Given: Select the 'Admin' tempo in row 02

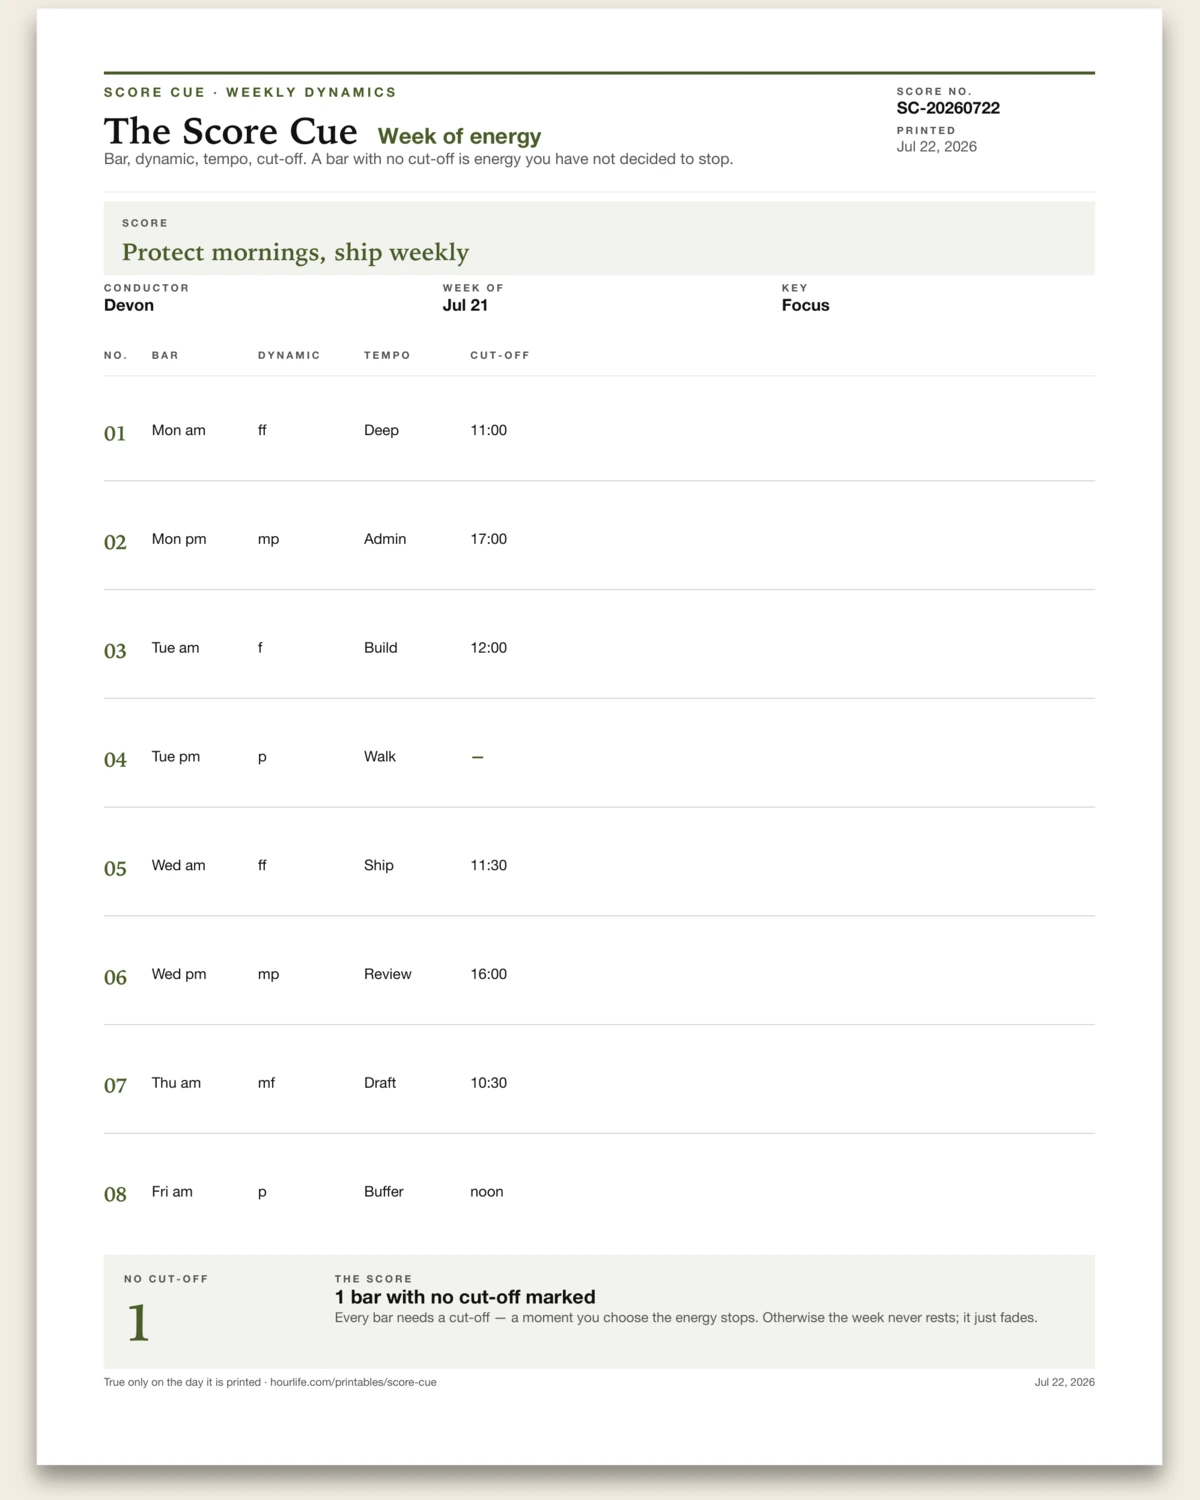Looking at the screenshot, I should (385, 539).
